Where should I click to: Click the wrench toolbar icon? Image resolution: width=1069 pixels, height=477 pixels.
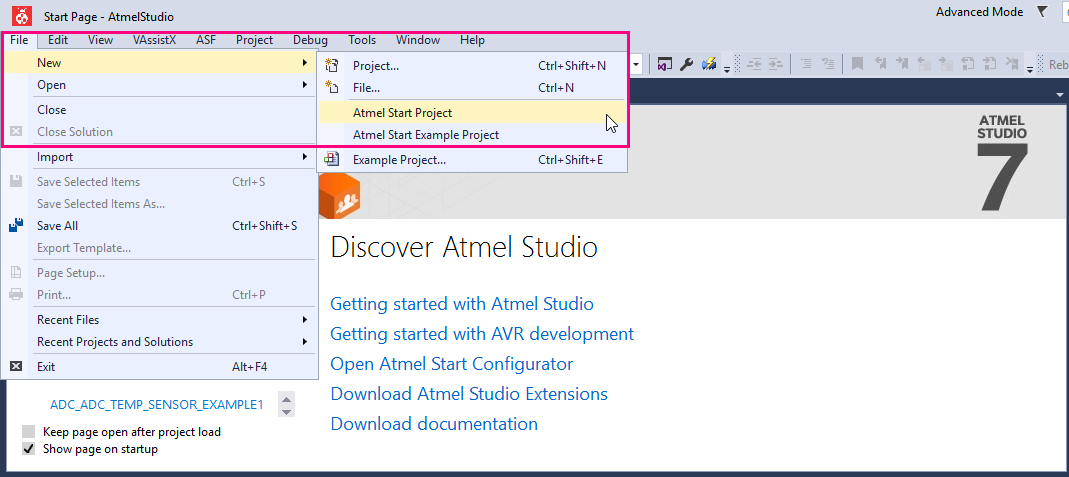pyautogui.click(x=687, y=64)
